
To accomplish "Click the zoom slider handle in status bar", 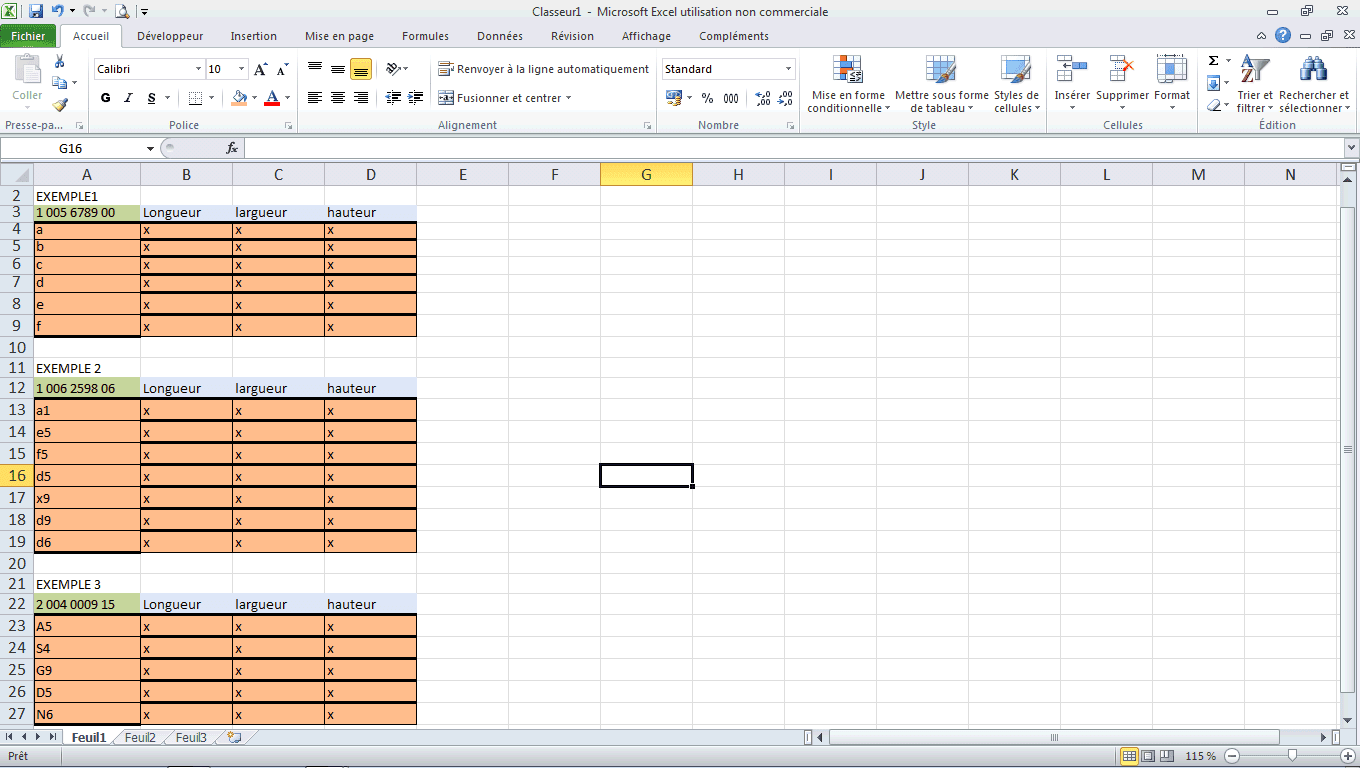I will click(1293, 756).
